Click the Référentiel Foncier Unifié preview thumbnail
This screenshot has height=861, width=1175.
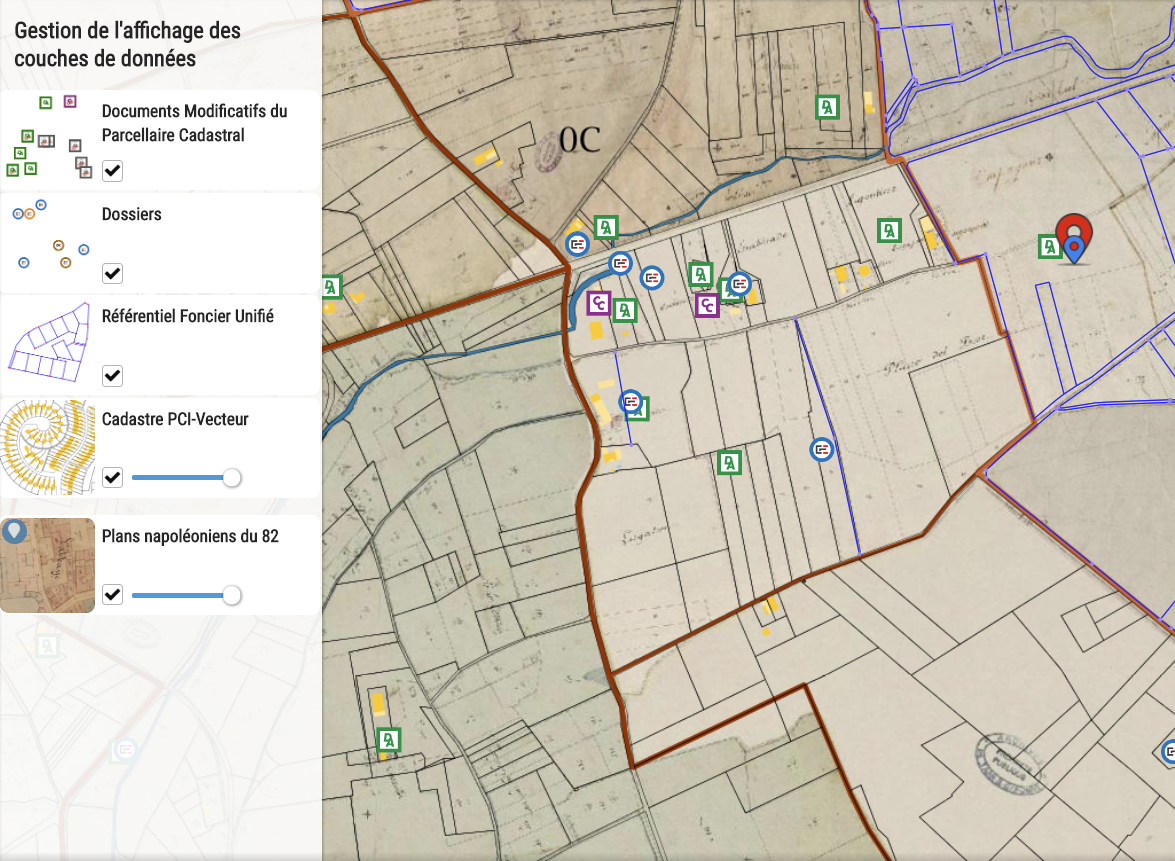tap(48, 343)
